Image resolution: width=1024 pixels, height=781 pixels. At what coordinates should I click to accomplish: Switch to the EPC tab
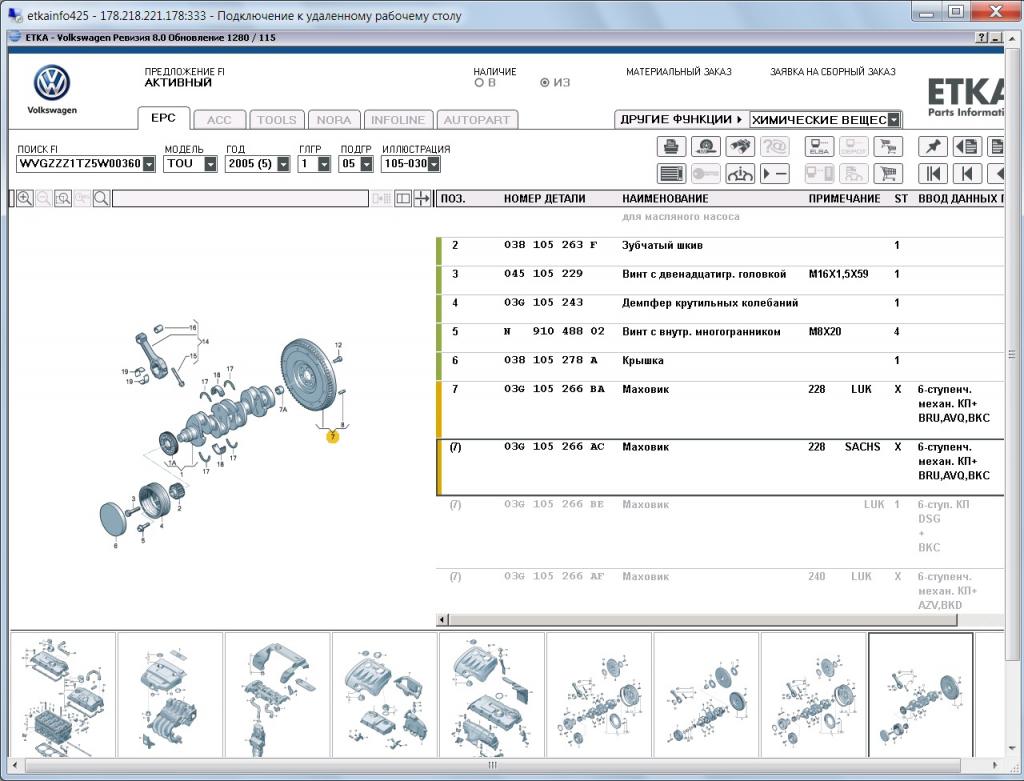tap(163, 118)
